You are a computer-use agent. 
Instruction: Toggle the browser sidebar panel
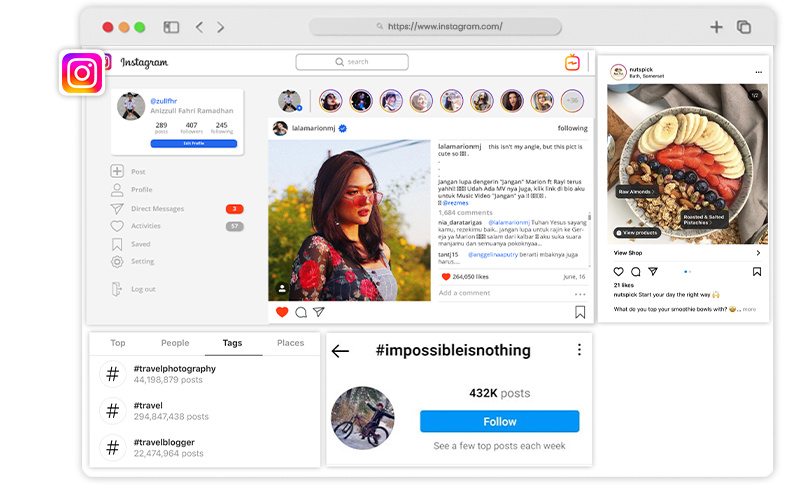[x=171, y=27]
